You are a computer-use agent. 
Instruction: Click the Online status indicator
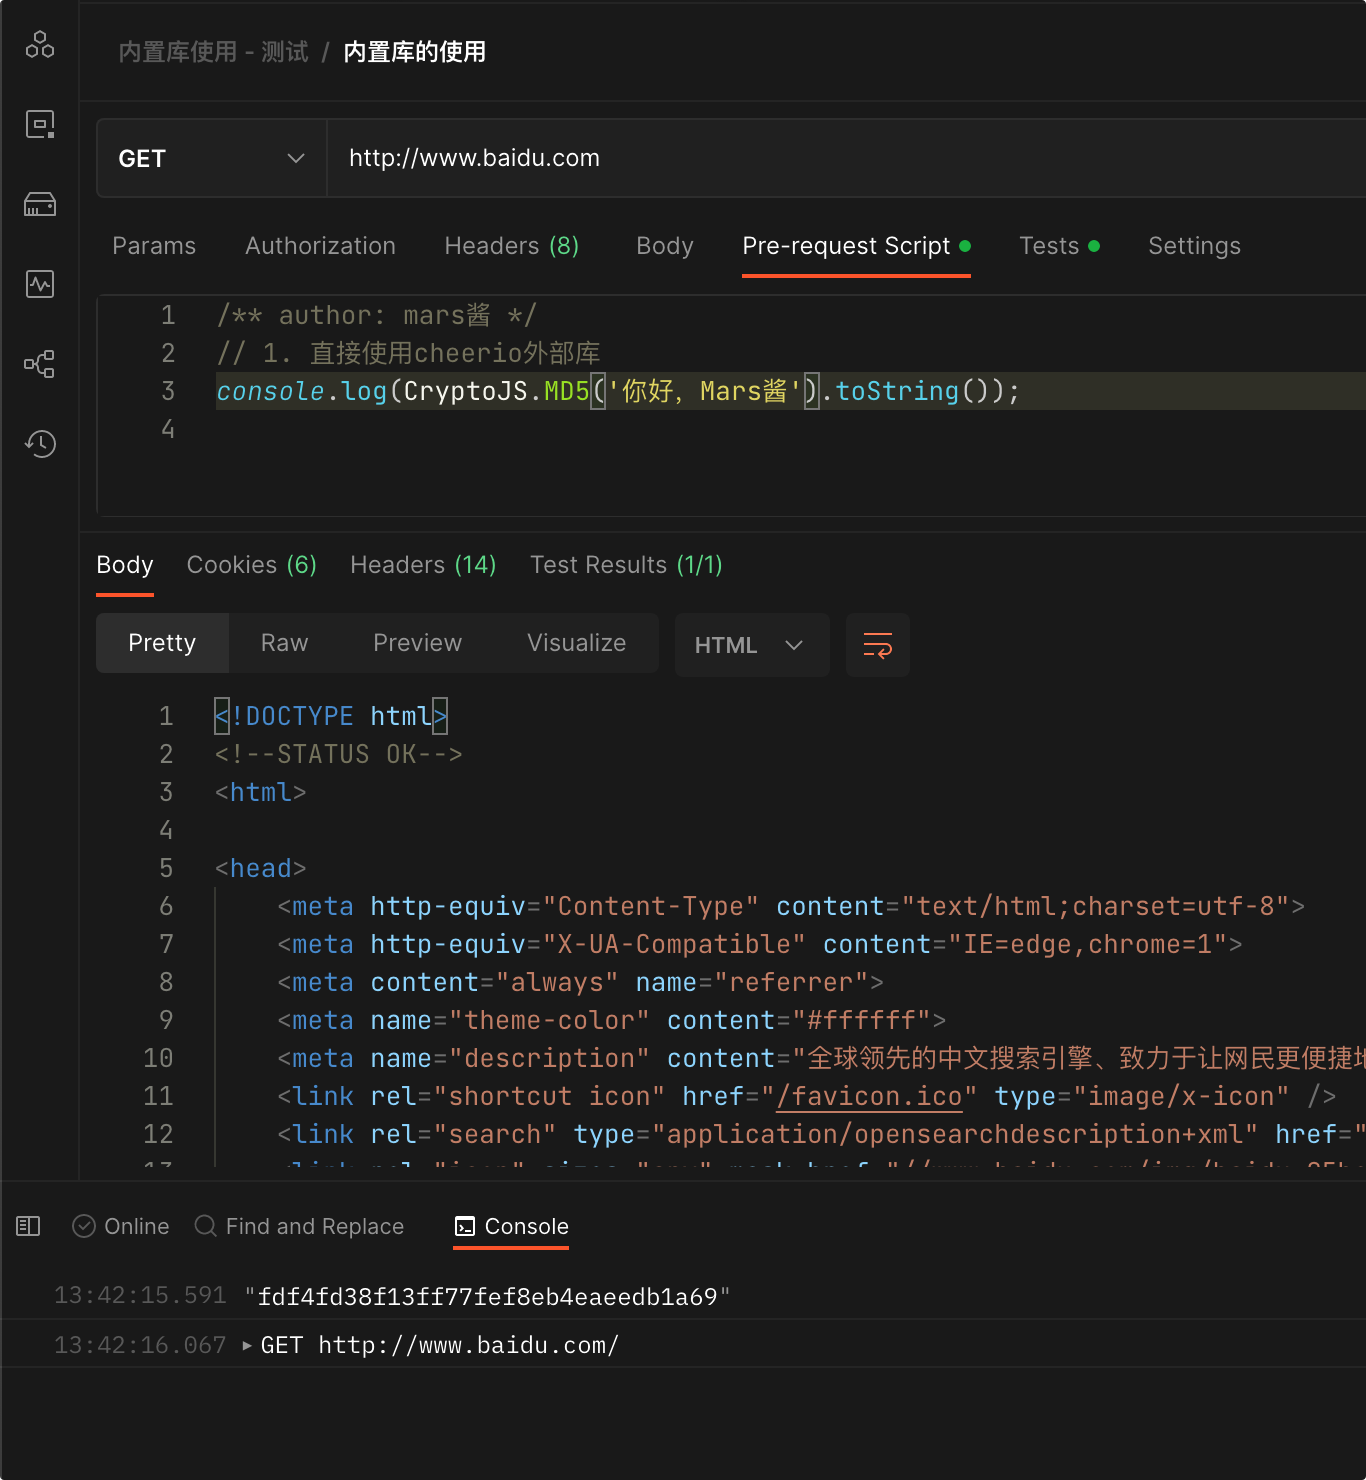coord(121,1226)
